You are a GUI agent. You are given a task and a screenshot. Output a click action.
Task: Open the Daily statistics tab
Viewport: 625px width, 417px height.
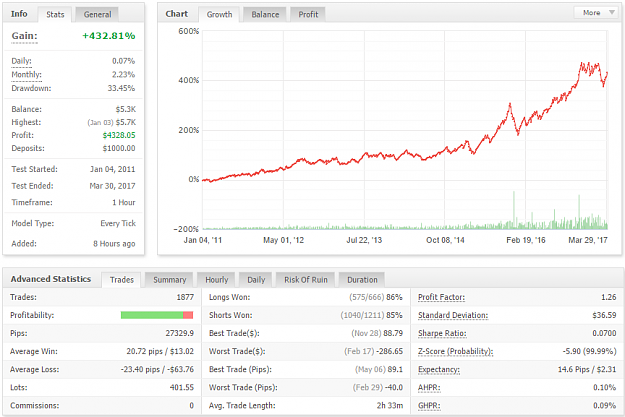(256, 280)
